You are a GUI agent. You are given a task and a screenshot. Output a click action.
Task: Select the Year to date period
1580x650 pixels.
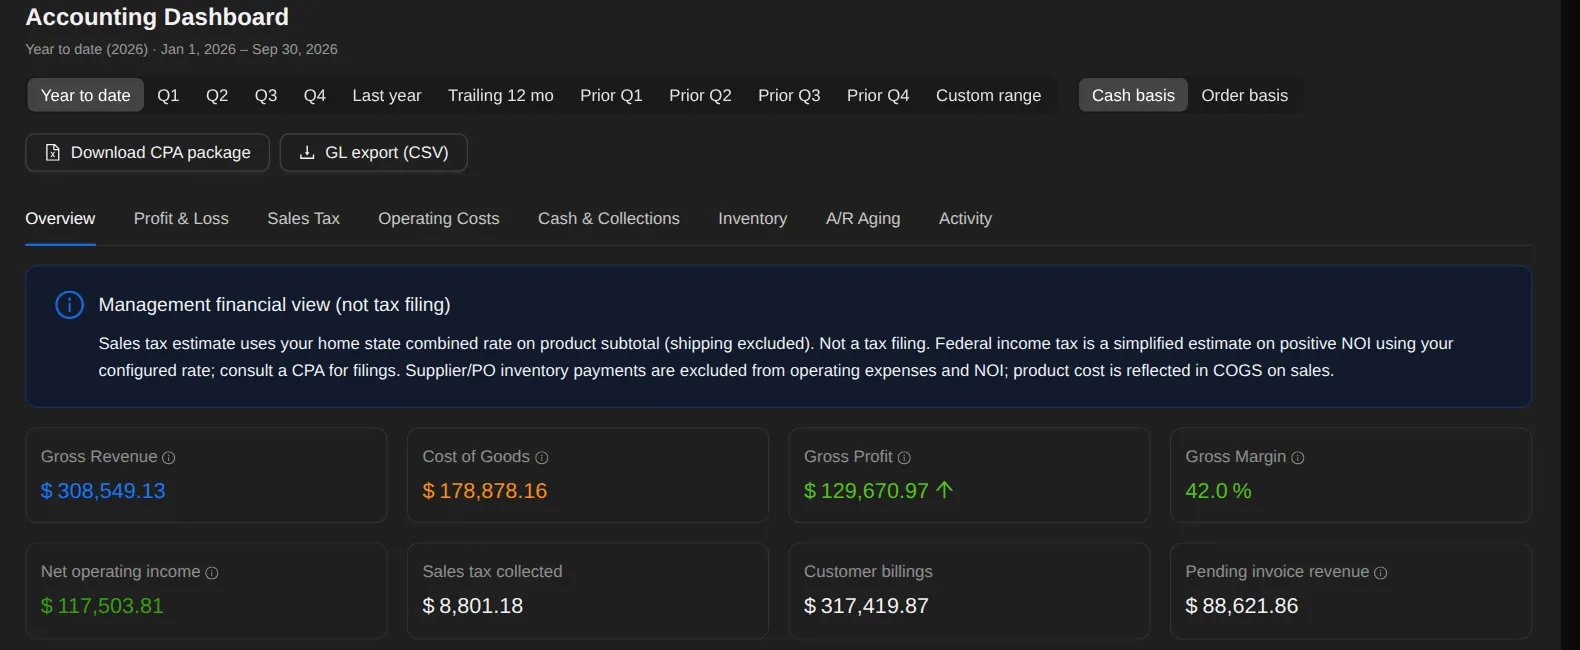[x=86, y=95]
